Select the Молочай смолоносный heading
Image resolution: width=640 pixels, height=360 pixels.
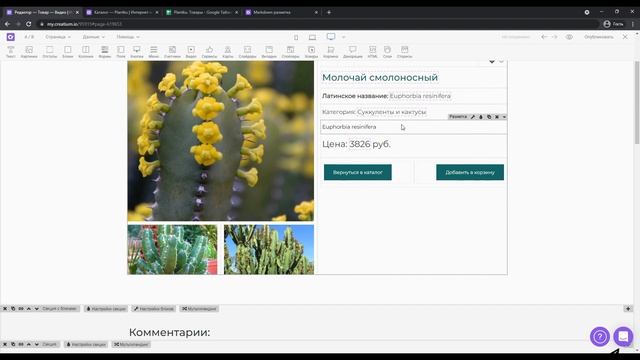click(x=380, y=77)
